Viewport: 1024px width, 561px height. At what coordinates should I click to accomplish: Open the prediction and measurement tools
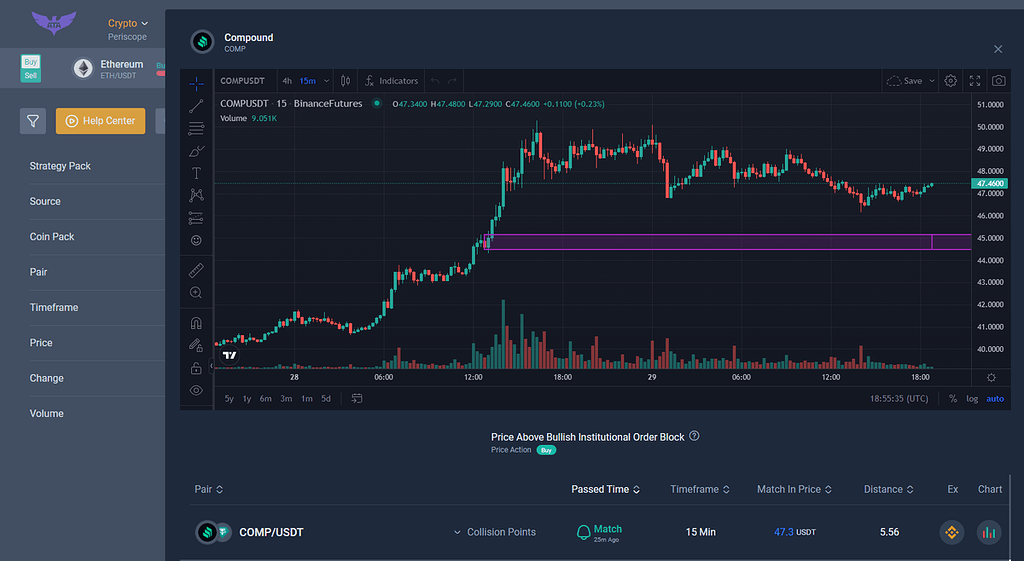point(196,217)
